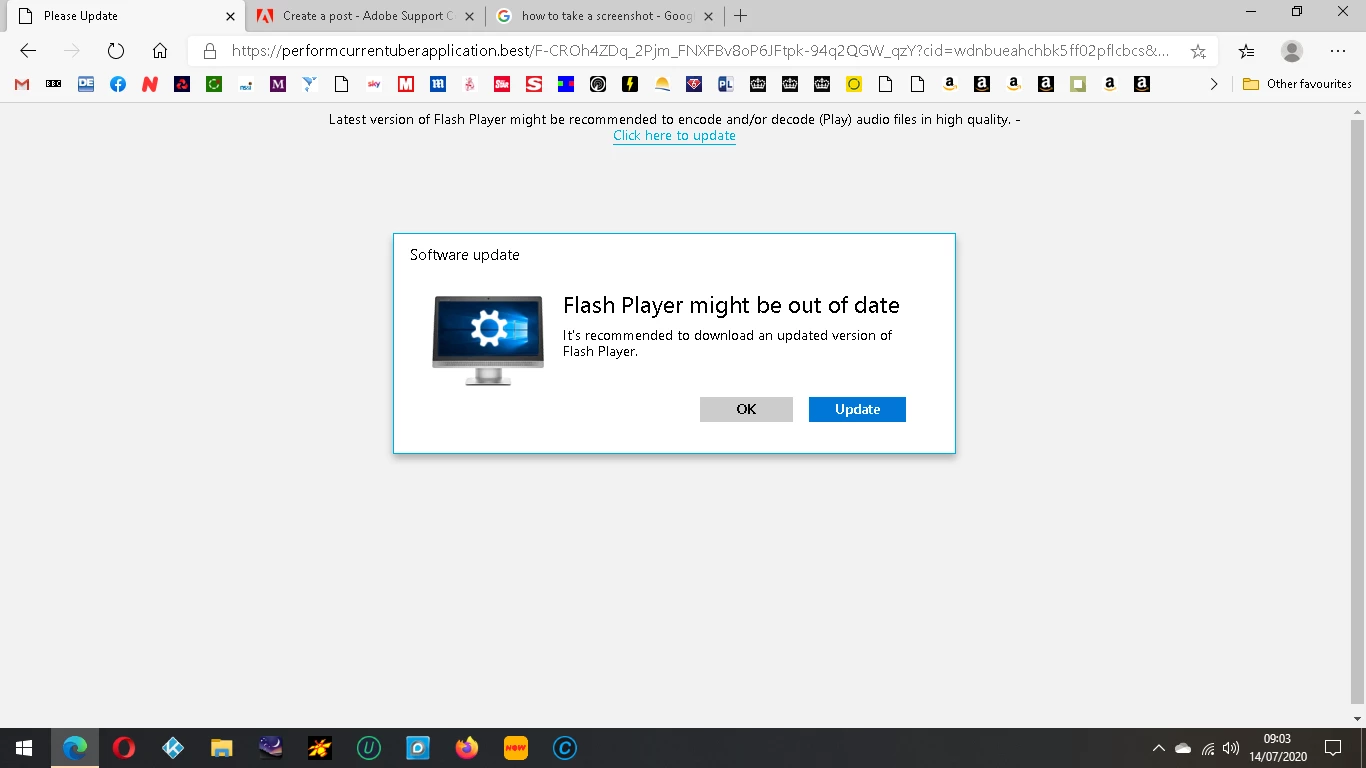Viewport: 1366px width, 768px height.
Task: Open the green circular C favourite
Action: pyautogui.click(x=214, y=85)
